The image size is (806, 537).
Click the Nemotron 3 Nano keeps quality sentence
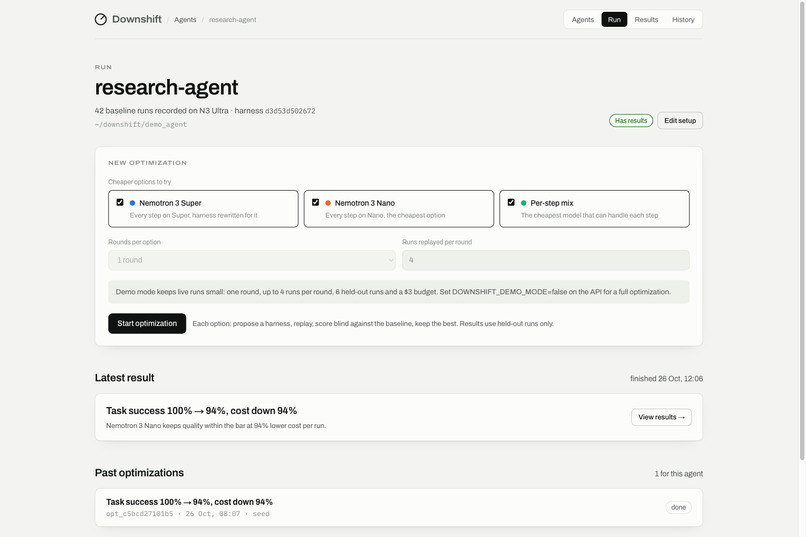point(216,425)
